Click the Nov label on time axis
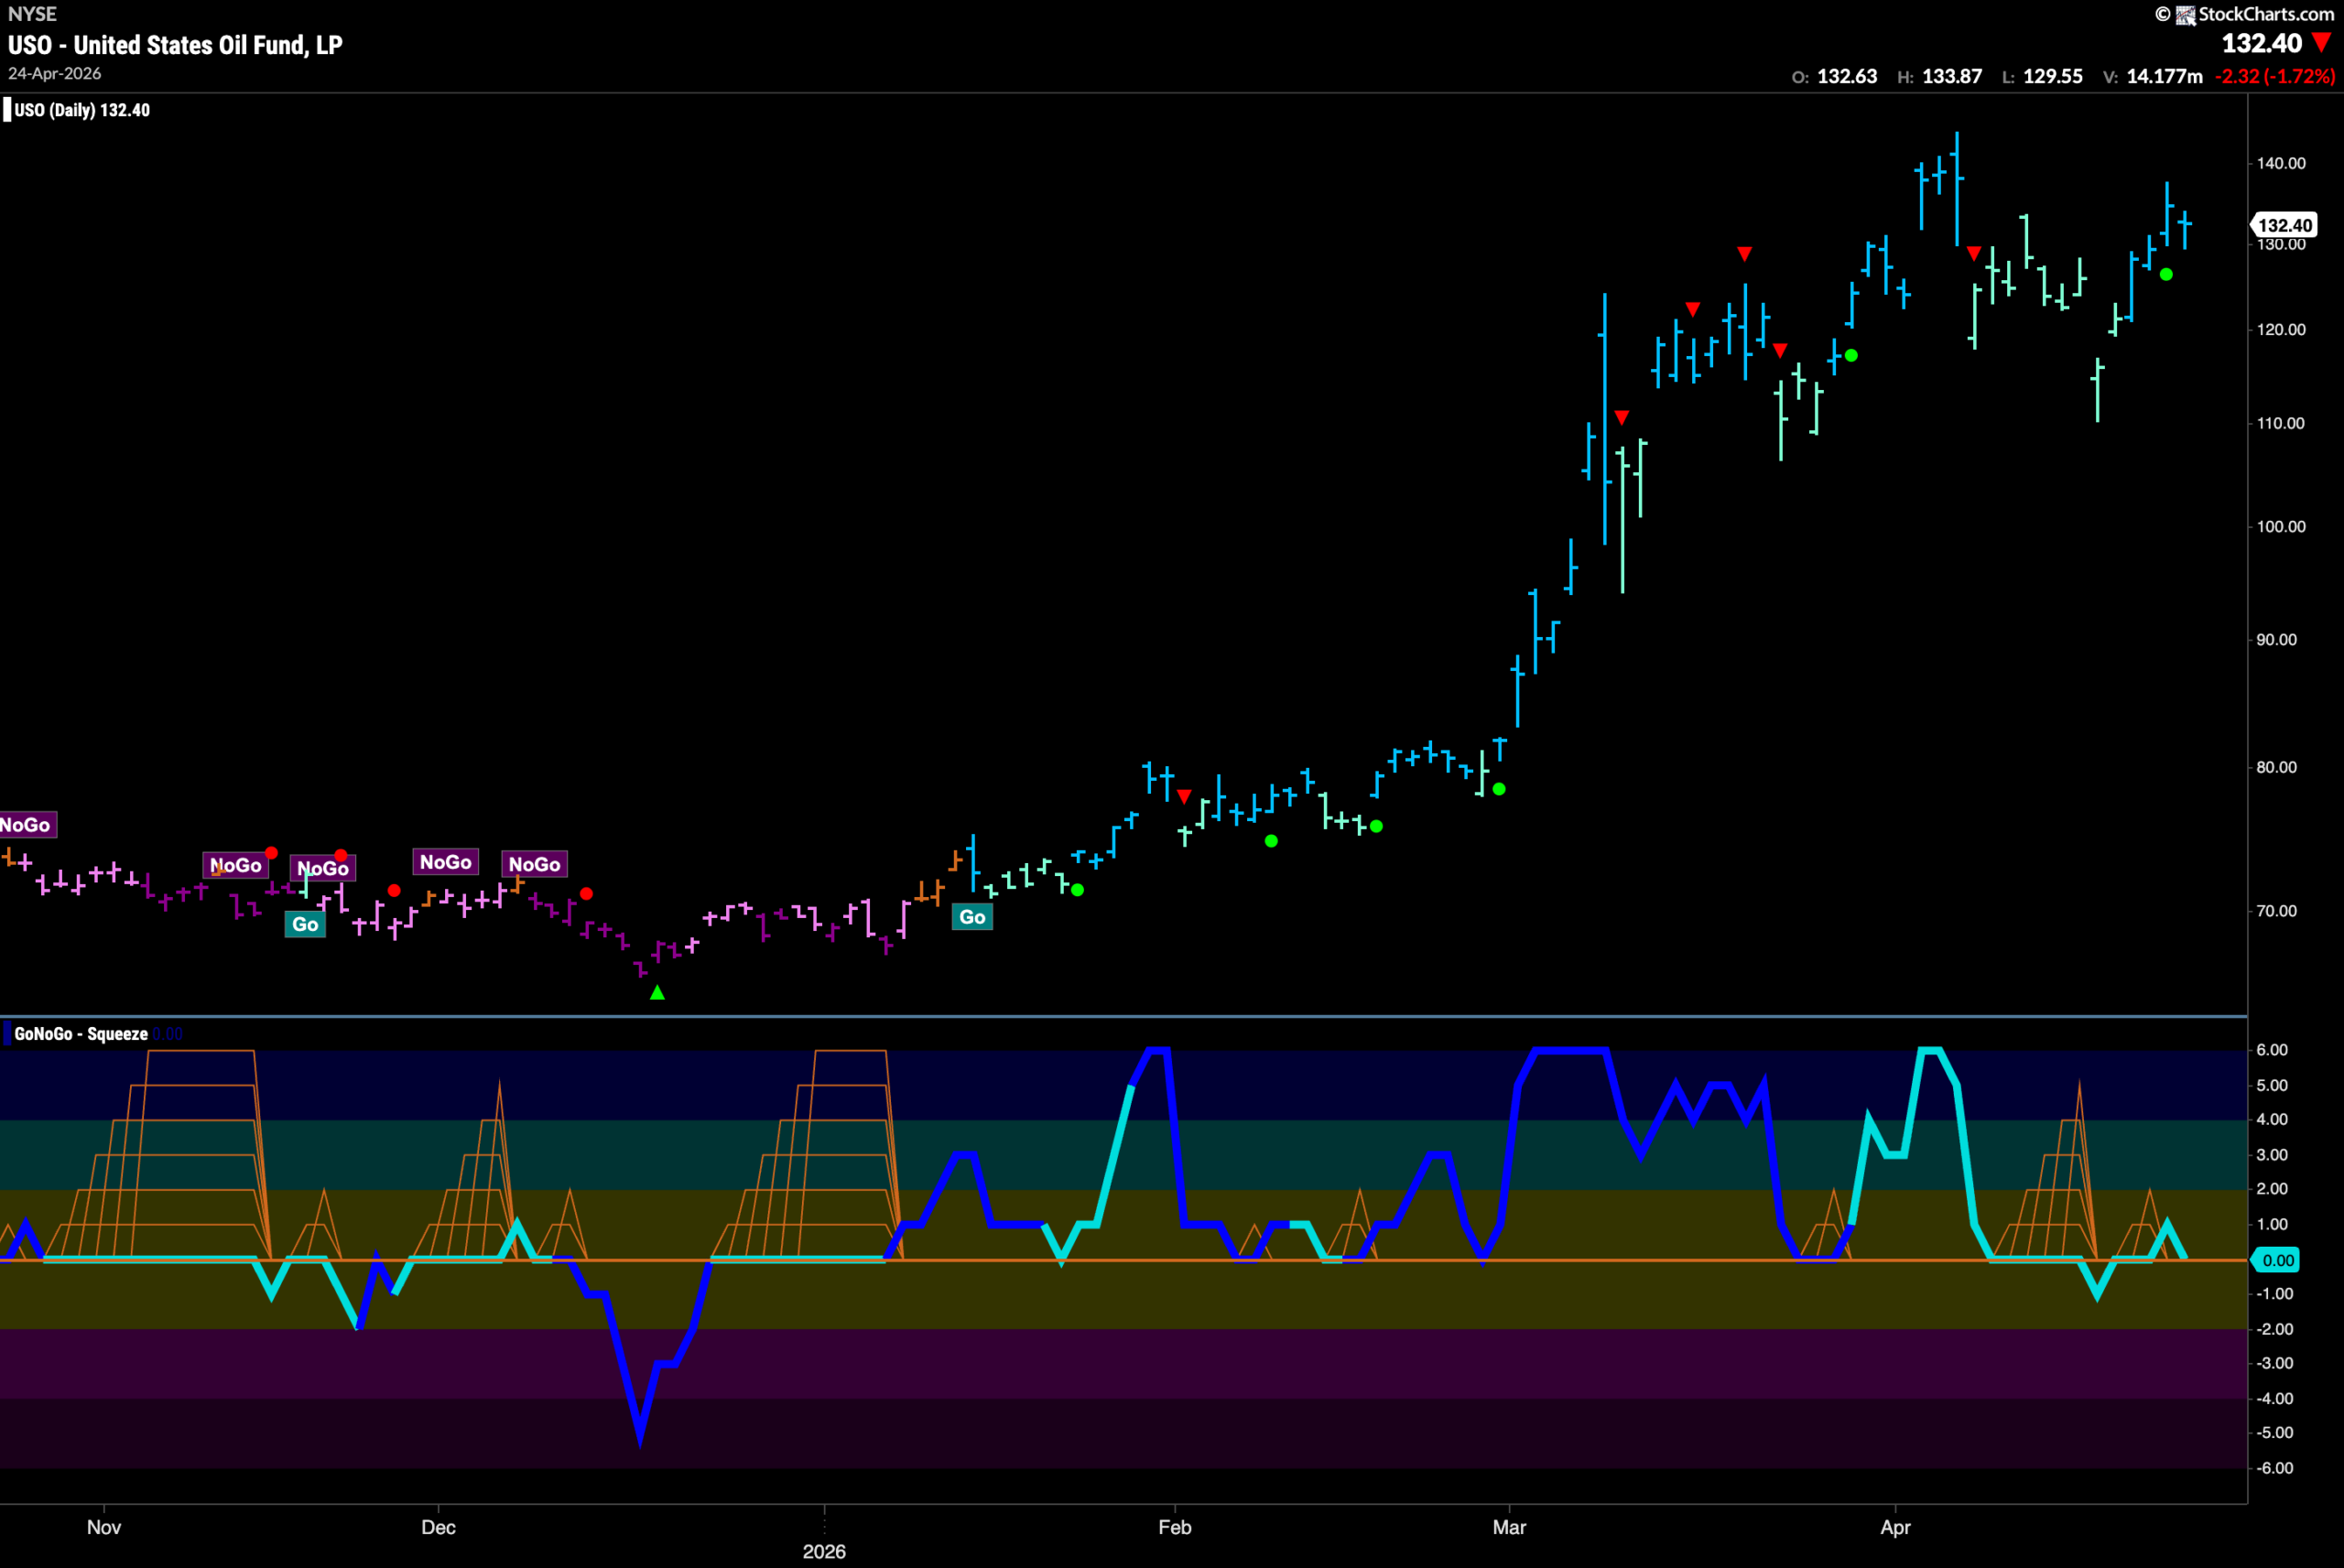Screen dimensions: 2344x1568 pos(104,1527)
